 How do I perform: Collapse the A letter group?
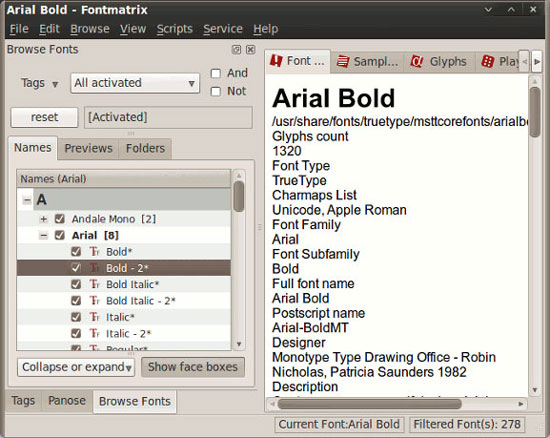click(x=27, y=200)
